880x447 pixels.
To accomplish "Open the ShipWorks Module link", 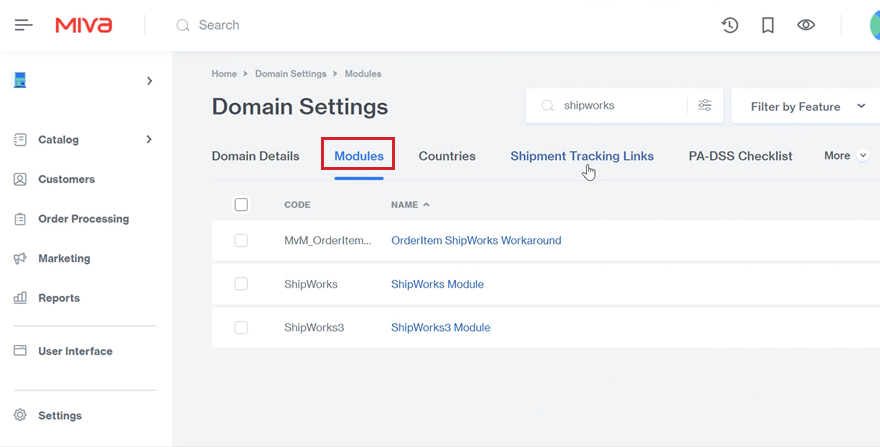I will tap(437, 284).
